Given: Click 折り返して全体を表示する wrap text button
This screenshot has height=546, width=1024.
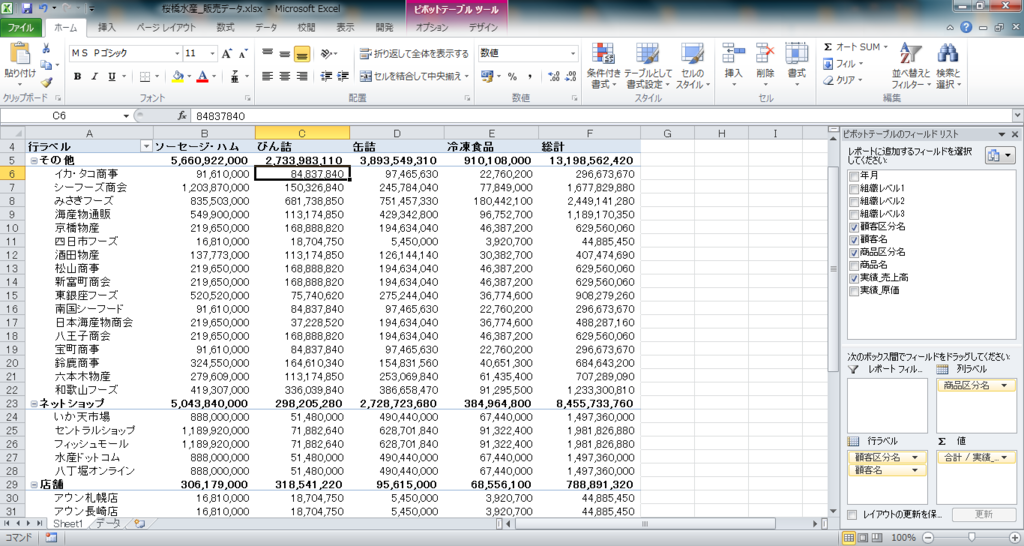Looking at the screenshot, I should (414, 54).
